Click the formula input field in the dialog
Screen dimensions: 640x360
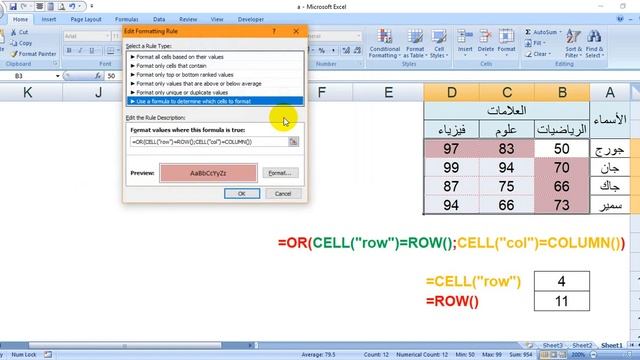pos(209,142)
